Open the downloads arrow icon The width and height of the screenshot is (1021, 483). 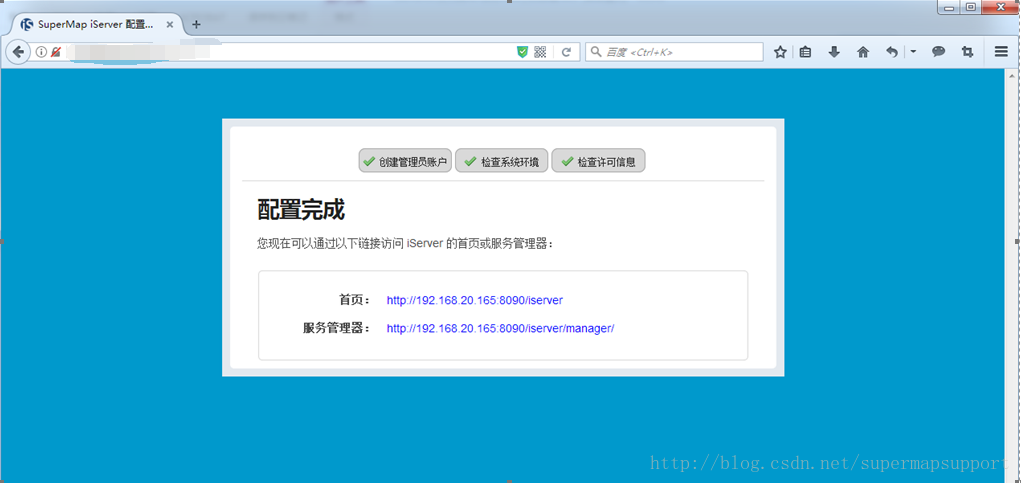point(834,52)
